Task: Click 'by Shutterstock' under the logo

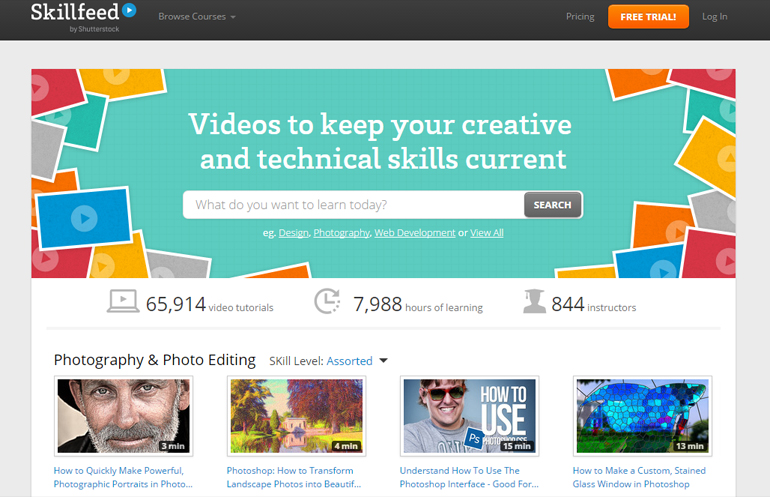Action: pyautogui.click(x=94, y=29)
